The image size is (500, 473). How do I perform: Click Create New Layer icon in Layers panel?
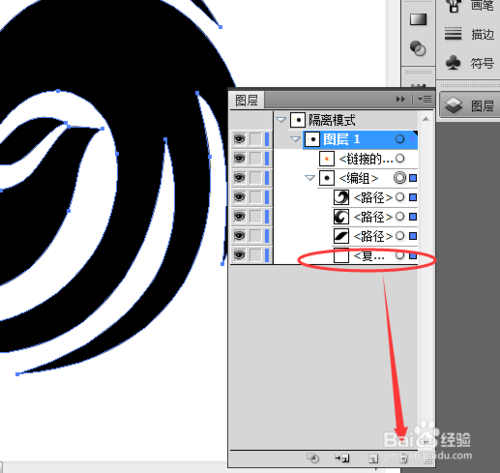coord(373,459)
